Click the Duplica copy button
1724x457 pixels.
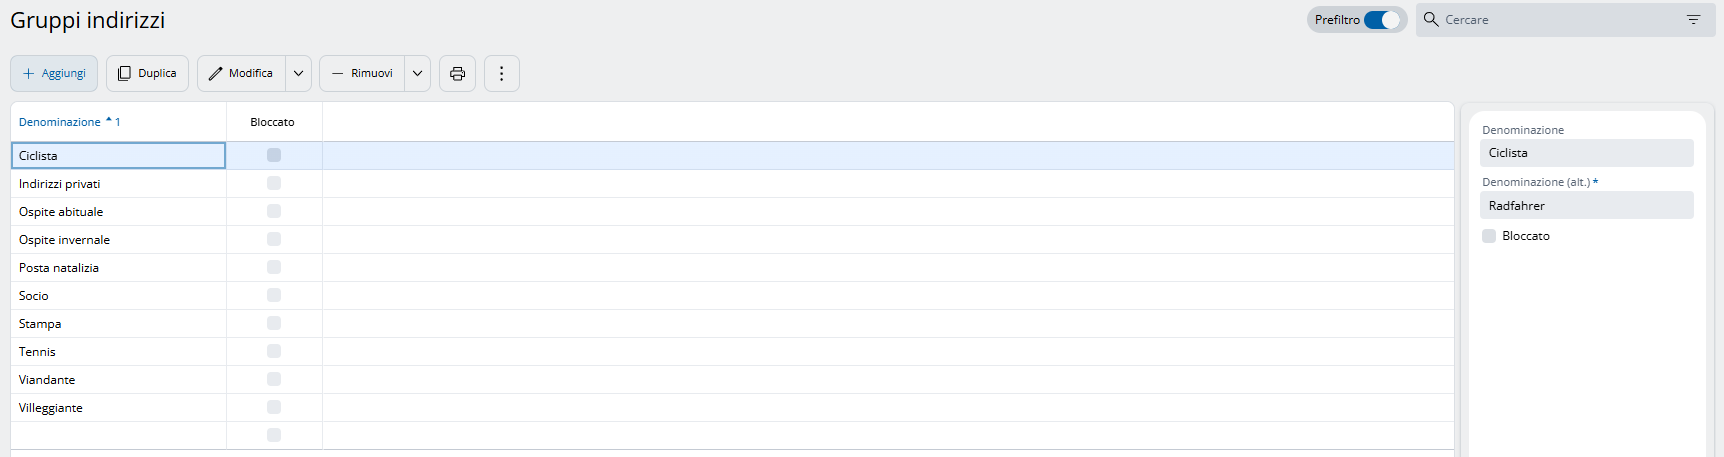click(x=147, y=73)
